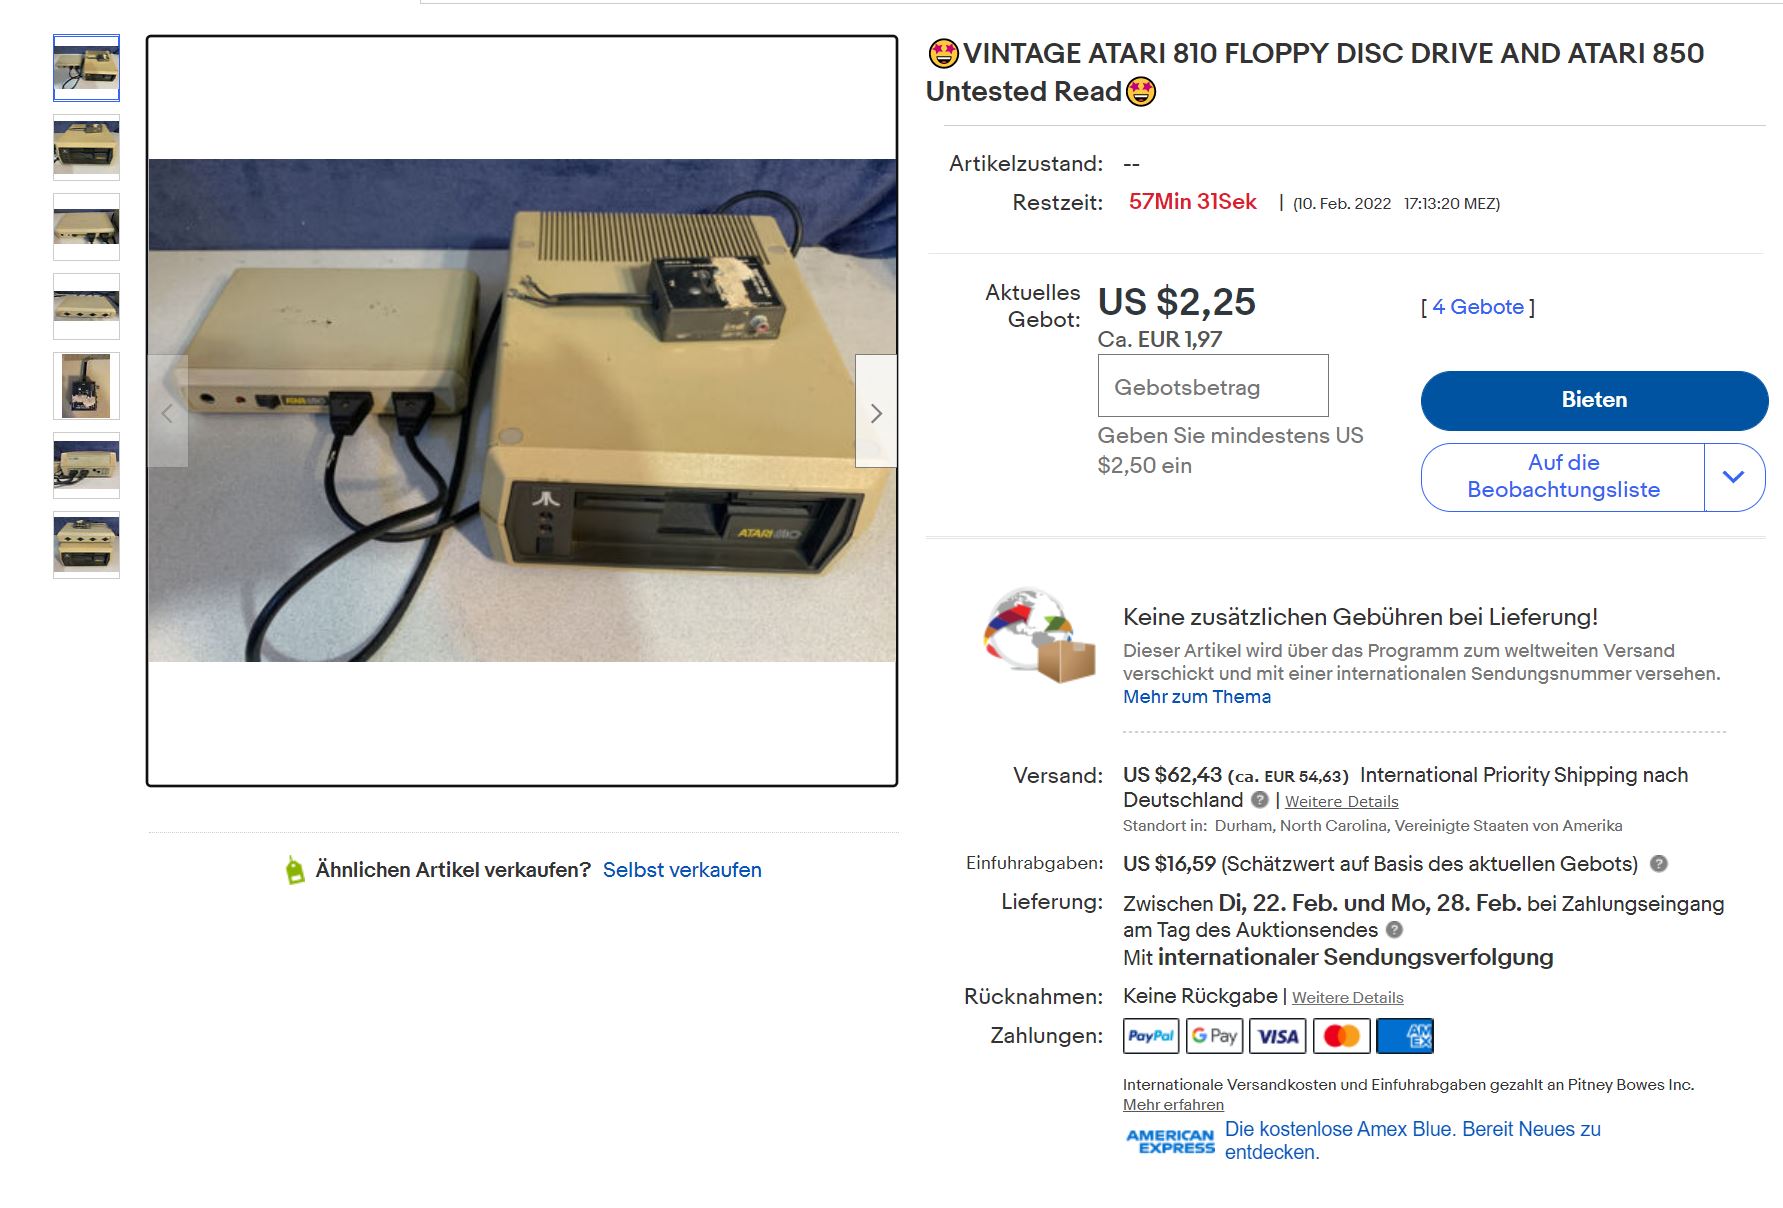Select the second product thumbnail
This screenshot has height=1208, width=1783.
[x=86, y=148]
